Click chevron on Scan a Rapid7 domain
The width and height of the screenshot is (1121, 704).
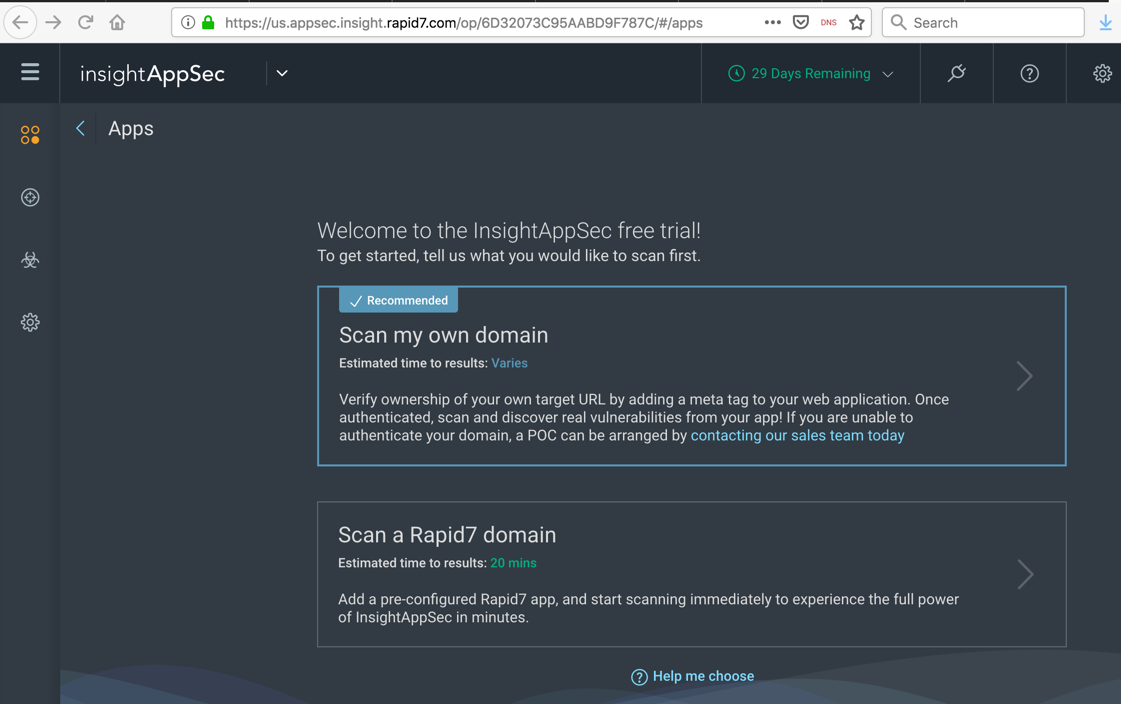click(1025, 575)
